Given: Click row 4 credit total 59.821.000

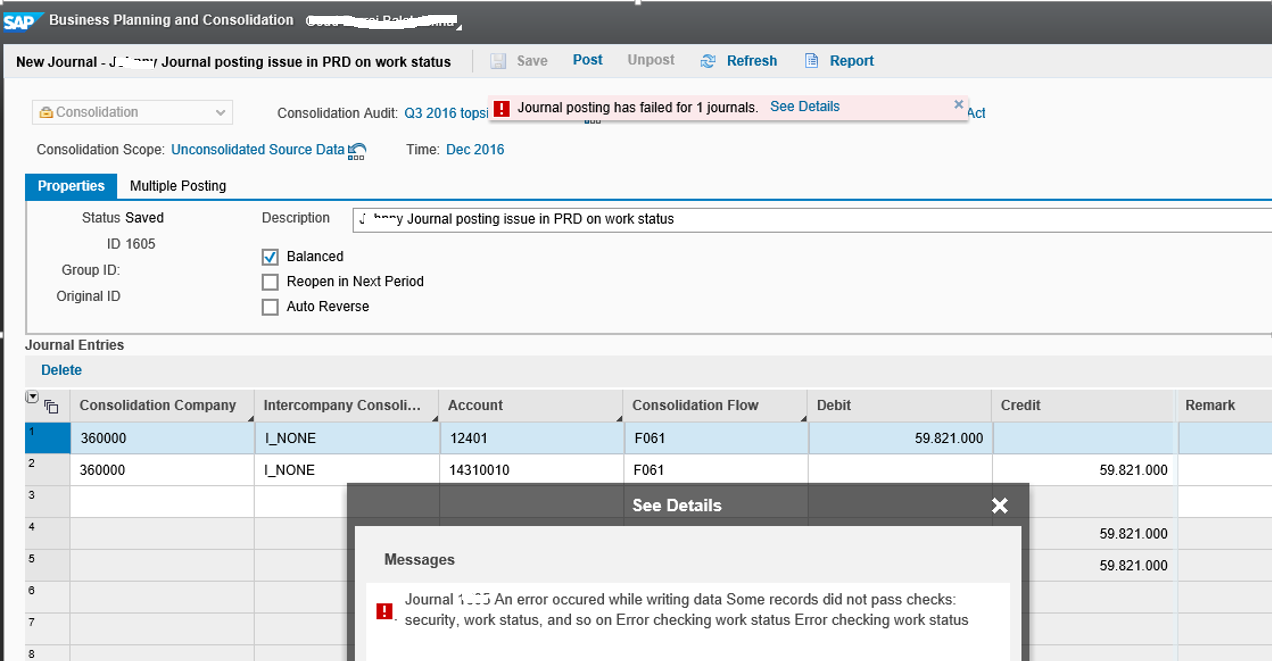Looking at the screenshot, I should (x=1099, y=534).
